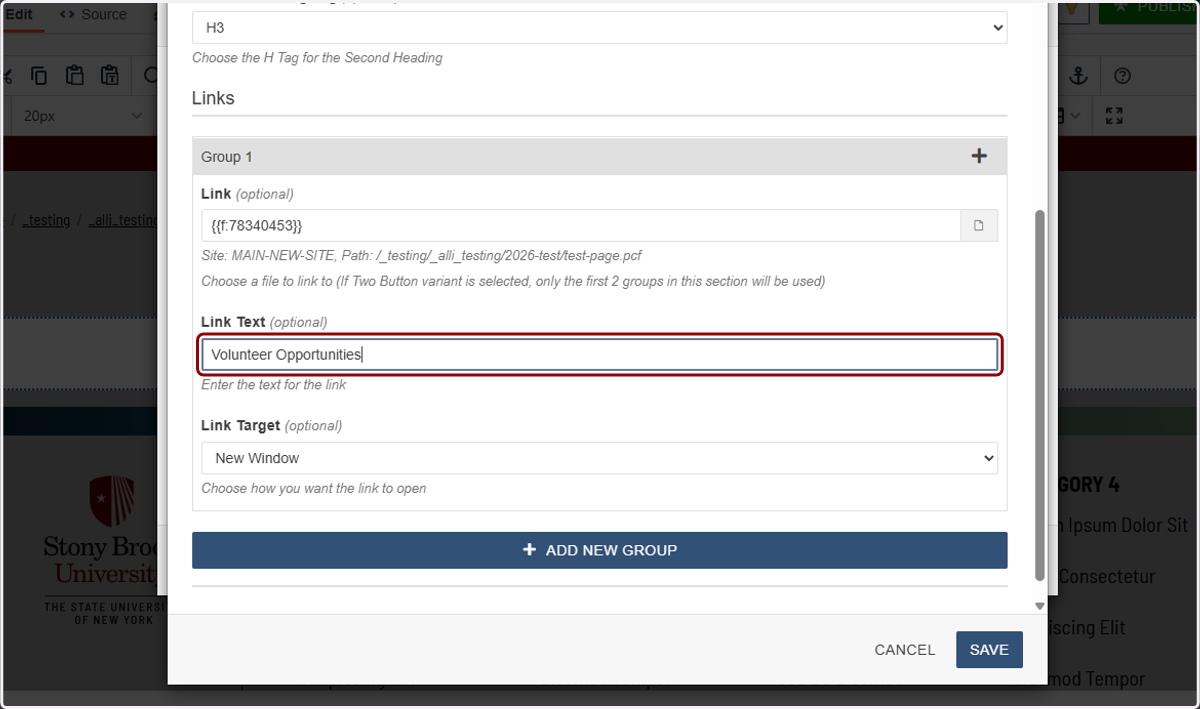Image resolution: width=1200 pixels, height=709 pixels.
Task: Click the Save button
Action: (989, 650)
